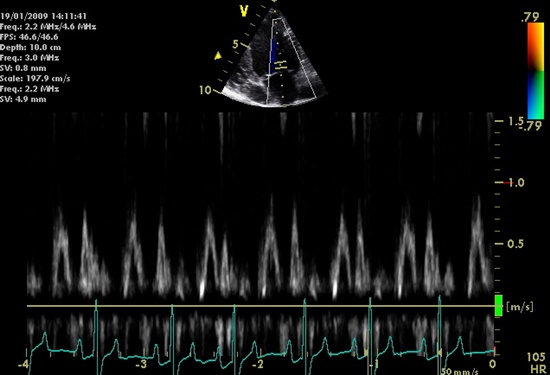Click the Depth: 10.0 cm text

tap(31, 47)
